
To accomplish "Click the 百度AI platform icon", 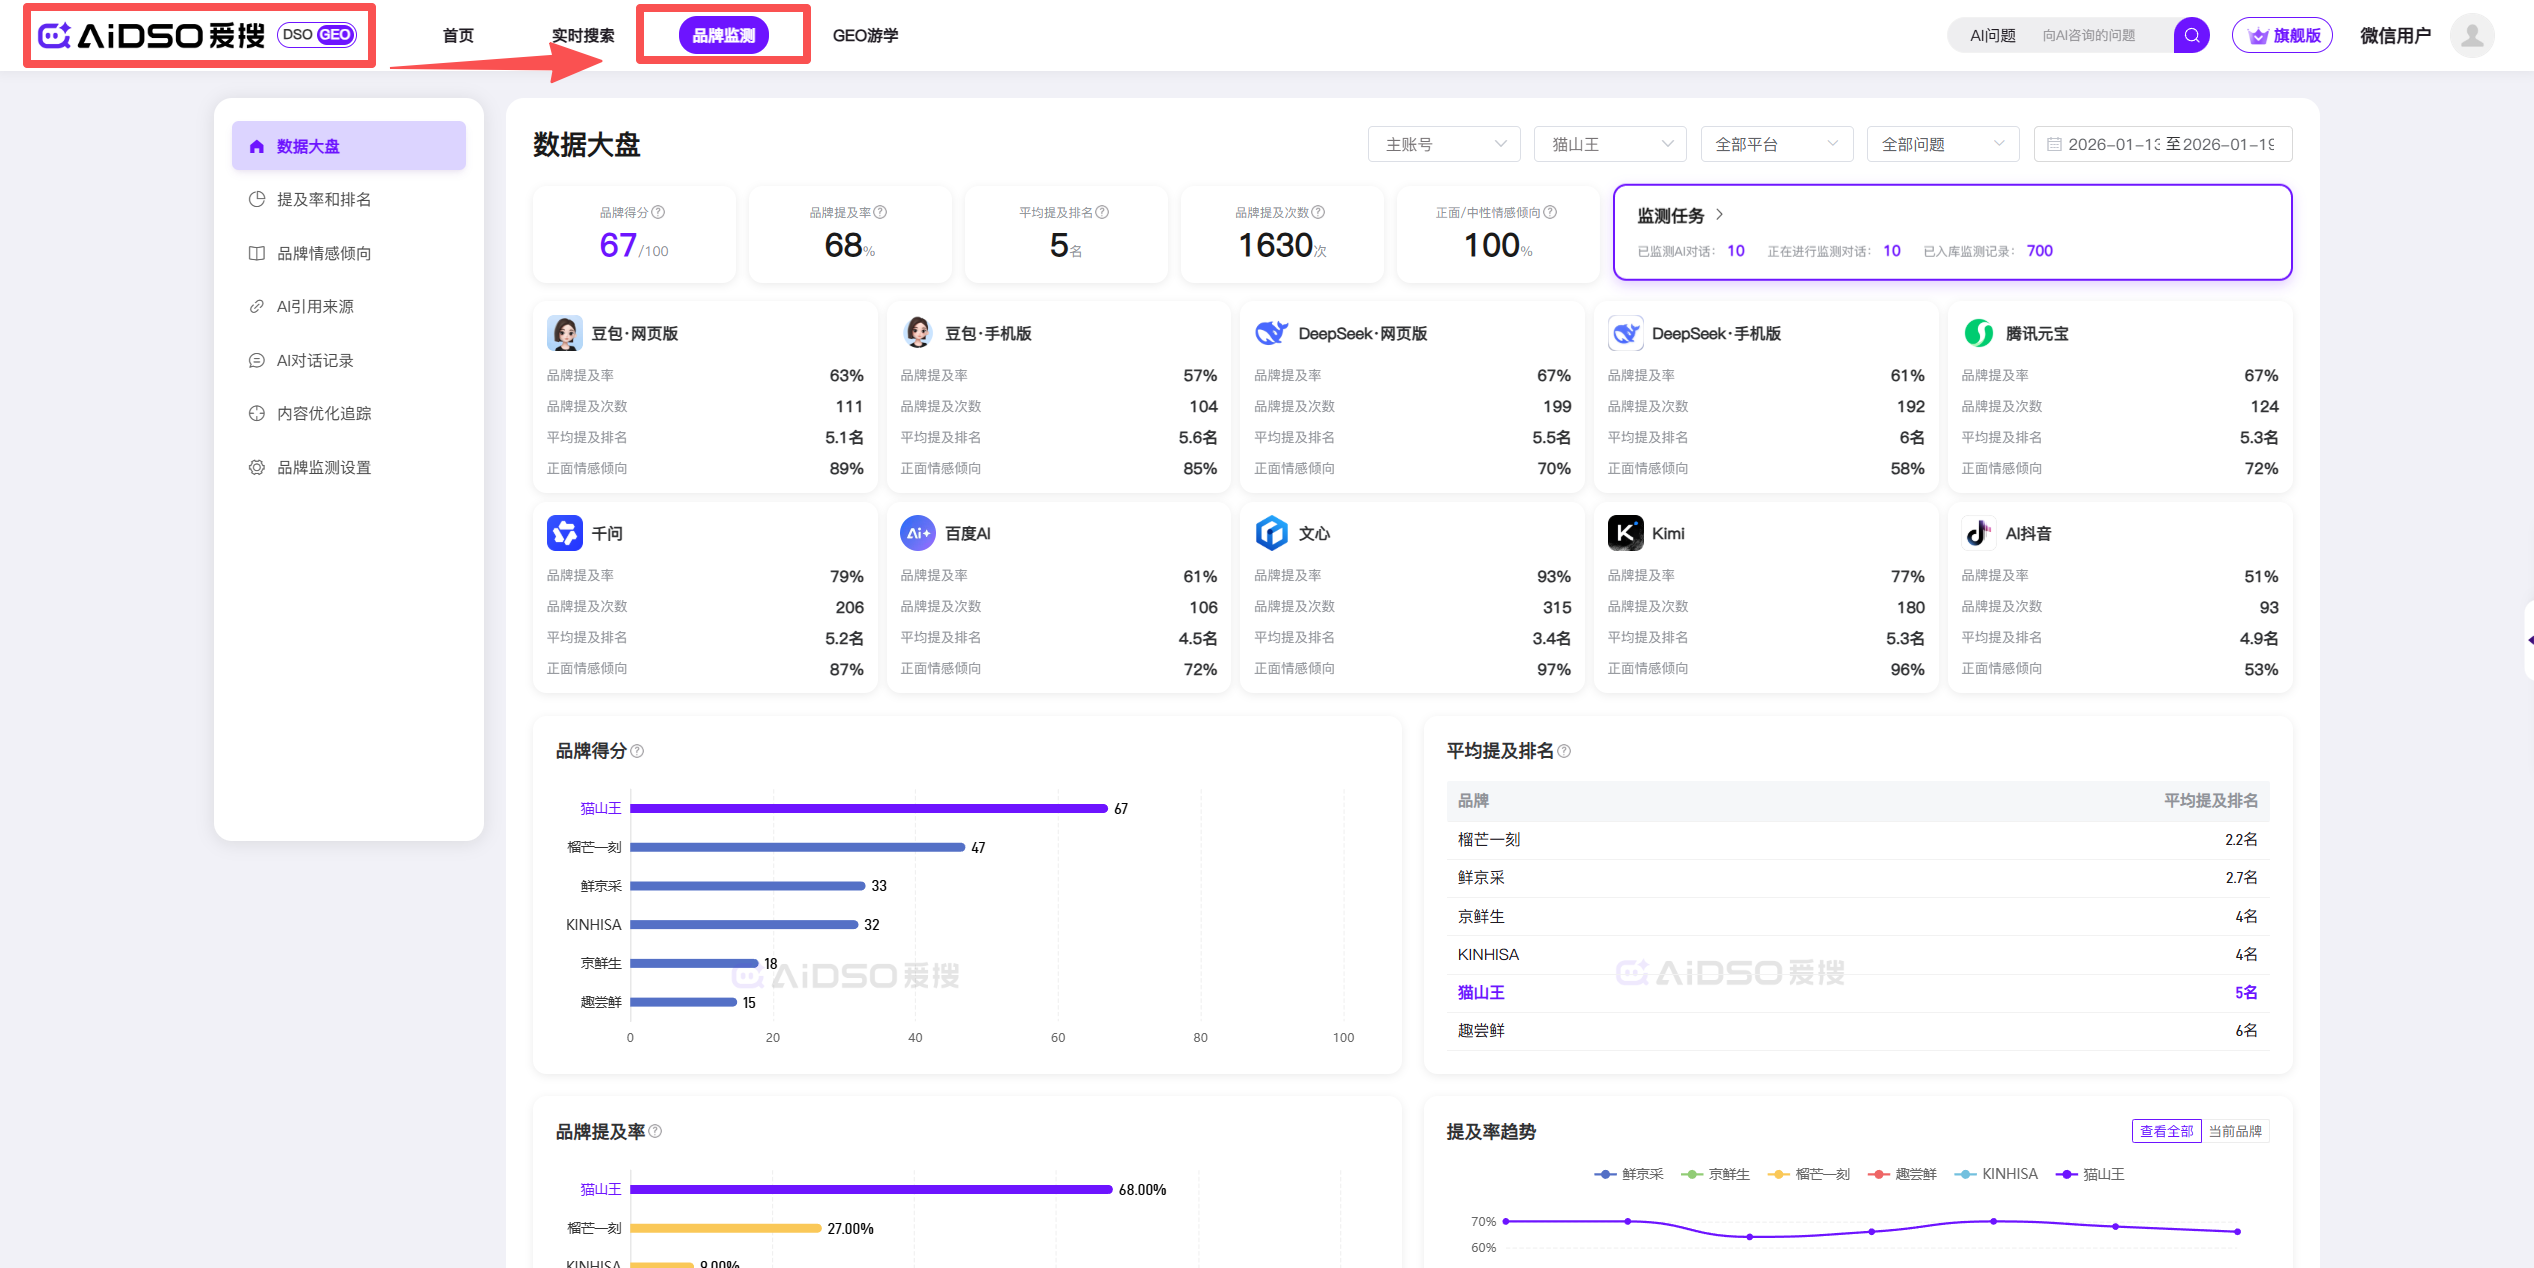I will point(917,533).
